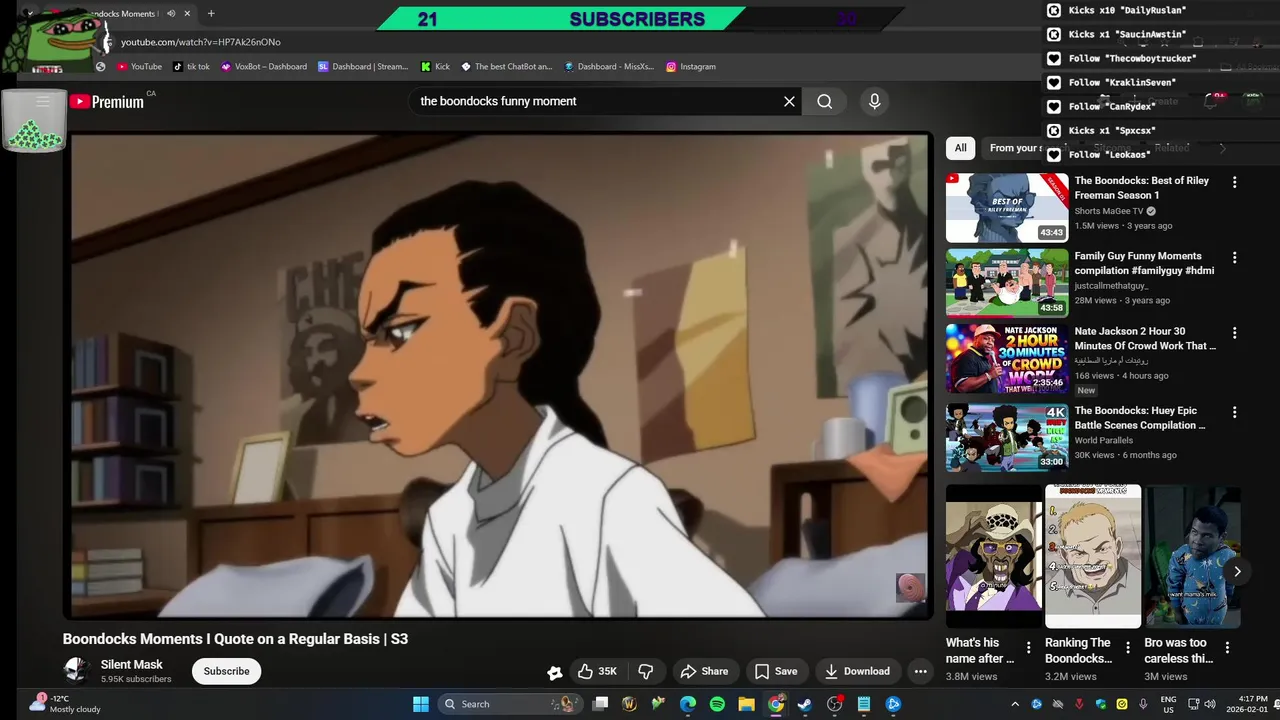Open options for Best of Riley Freeman video
The width and height of the screenshot is (1280, 720).
tap(1235, 182)
